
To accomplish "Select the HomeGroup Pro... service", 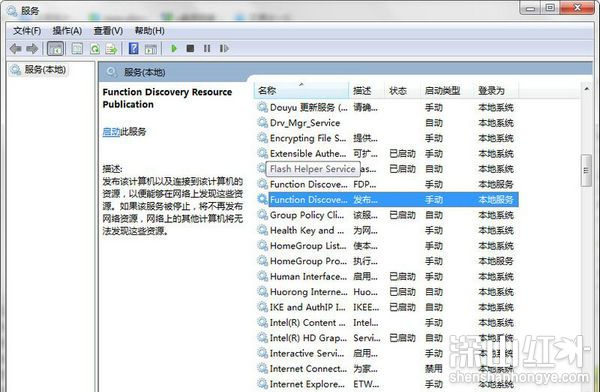I will click(387, 261).
